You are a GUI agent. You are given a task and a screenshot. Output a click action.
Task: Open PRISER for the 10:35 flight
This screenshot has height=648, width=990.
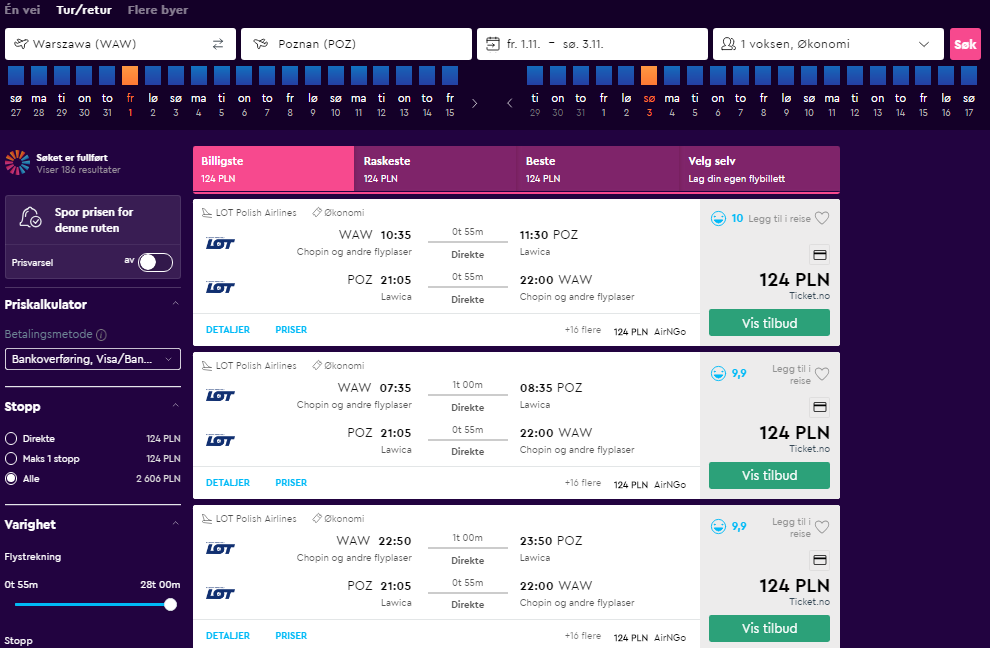click(x=291, y=330)
